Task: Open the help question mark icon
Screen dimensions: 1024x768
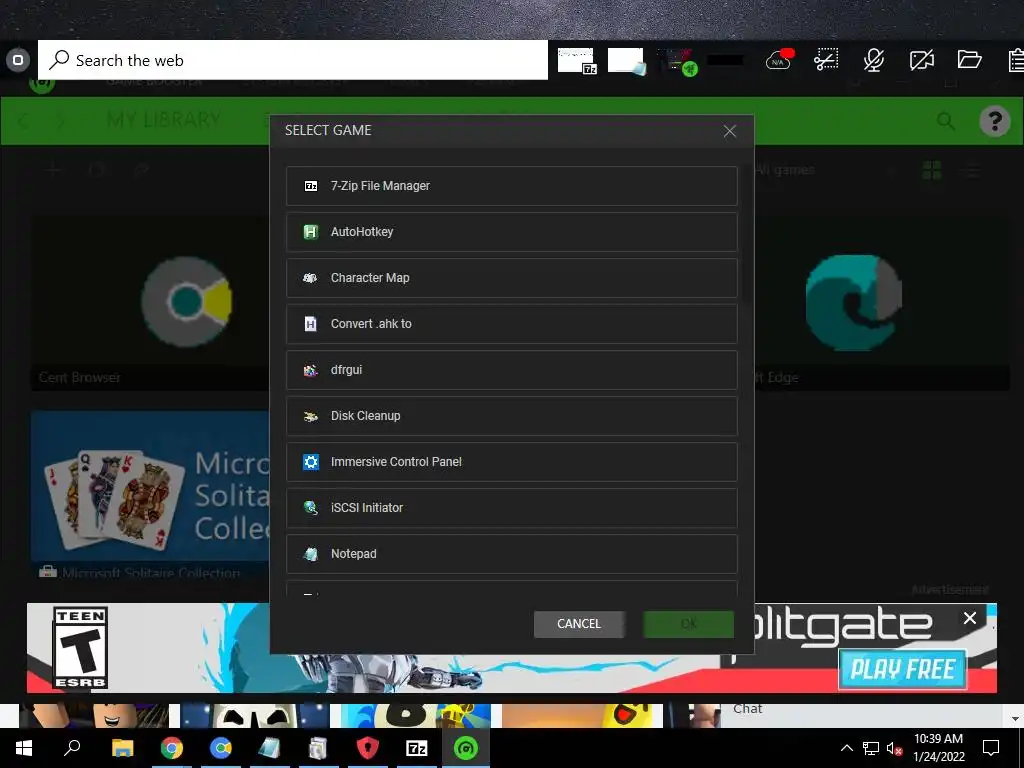Action: click(995, 121)
